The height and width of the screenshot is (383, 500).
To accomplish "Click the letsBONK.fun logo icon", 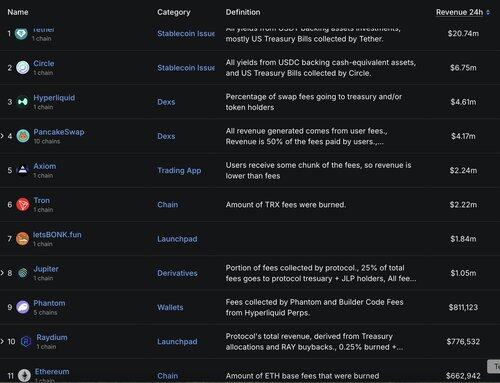I will pos(22,239).
